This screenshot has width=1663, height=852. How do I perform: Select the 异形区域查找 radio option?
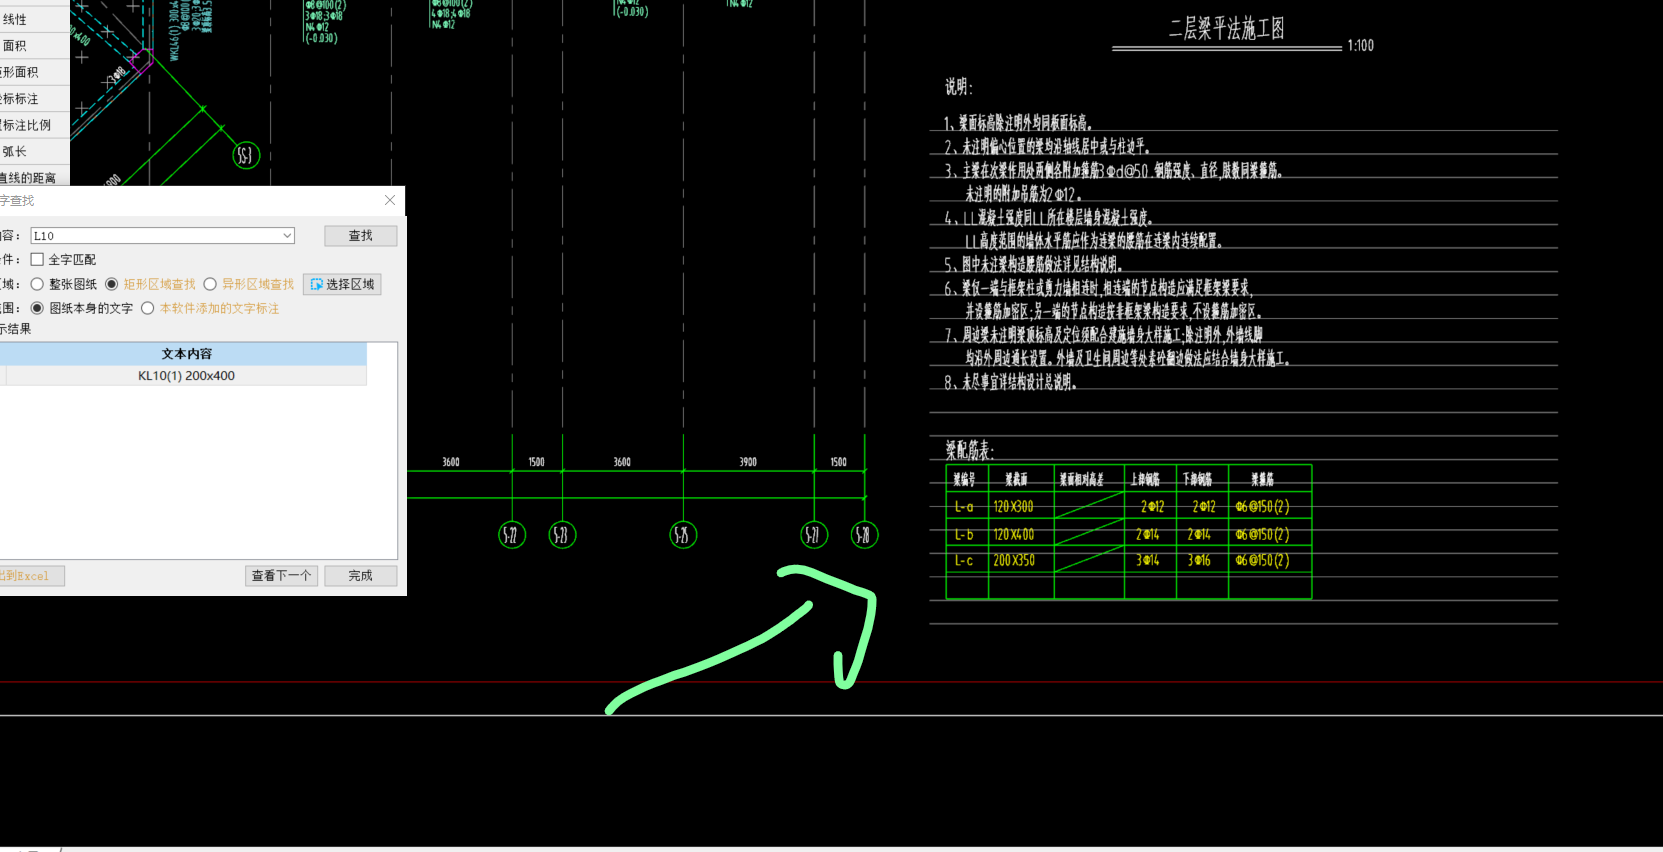pos(210,284)
